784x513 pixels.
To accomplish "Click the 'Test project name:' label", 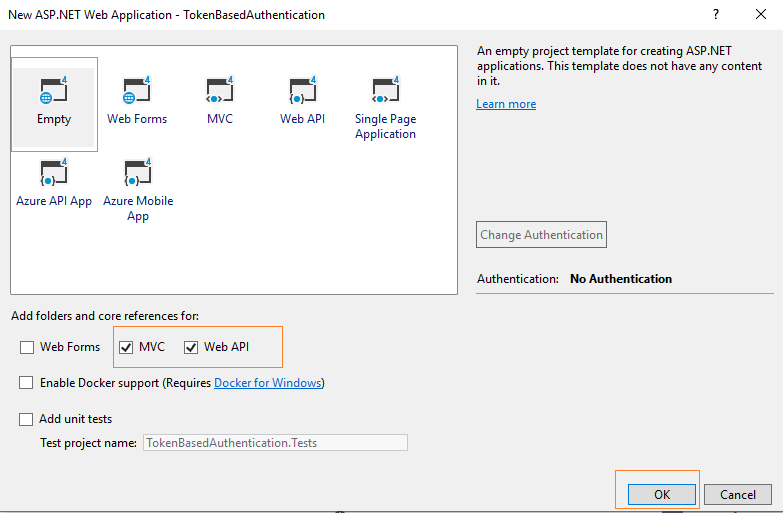I will click(x=88, y=443).
